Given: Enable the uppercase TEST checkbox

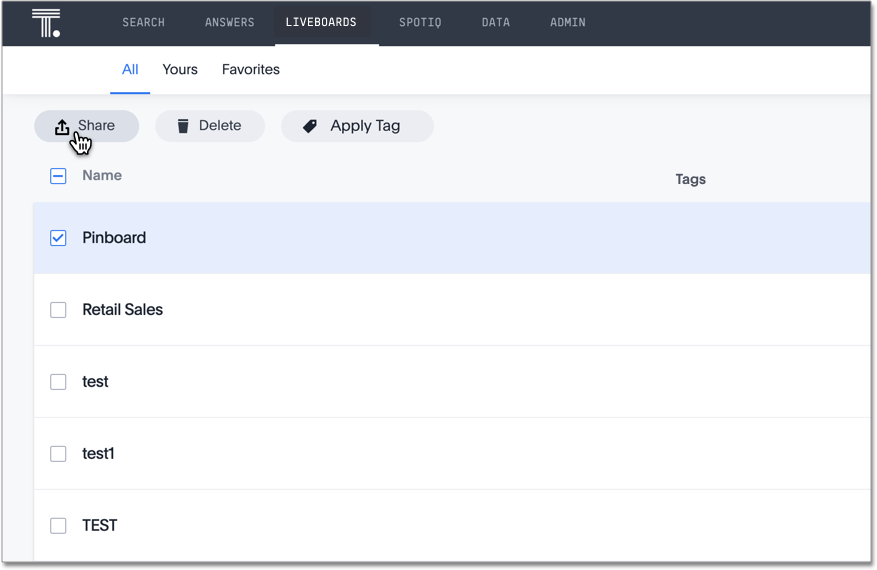Looking at the screenshot, I should (58, 526).
